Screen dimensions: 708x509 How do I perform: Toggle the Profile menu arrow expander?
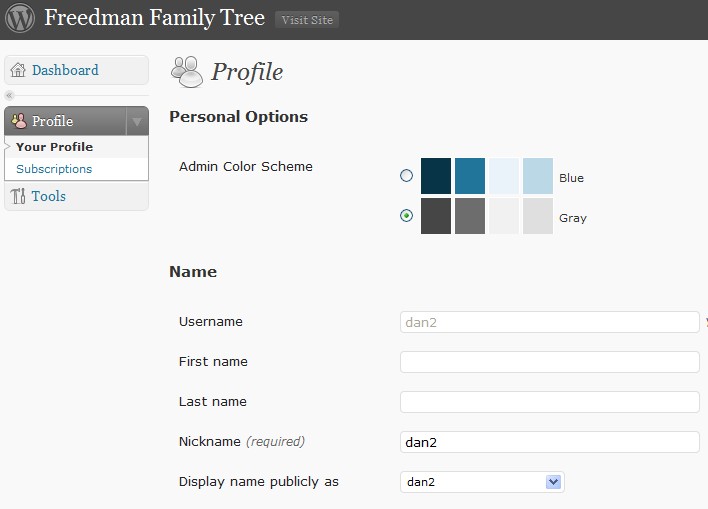click(137, 121)
